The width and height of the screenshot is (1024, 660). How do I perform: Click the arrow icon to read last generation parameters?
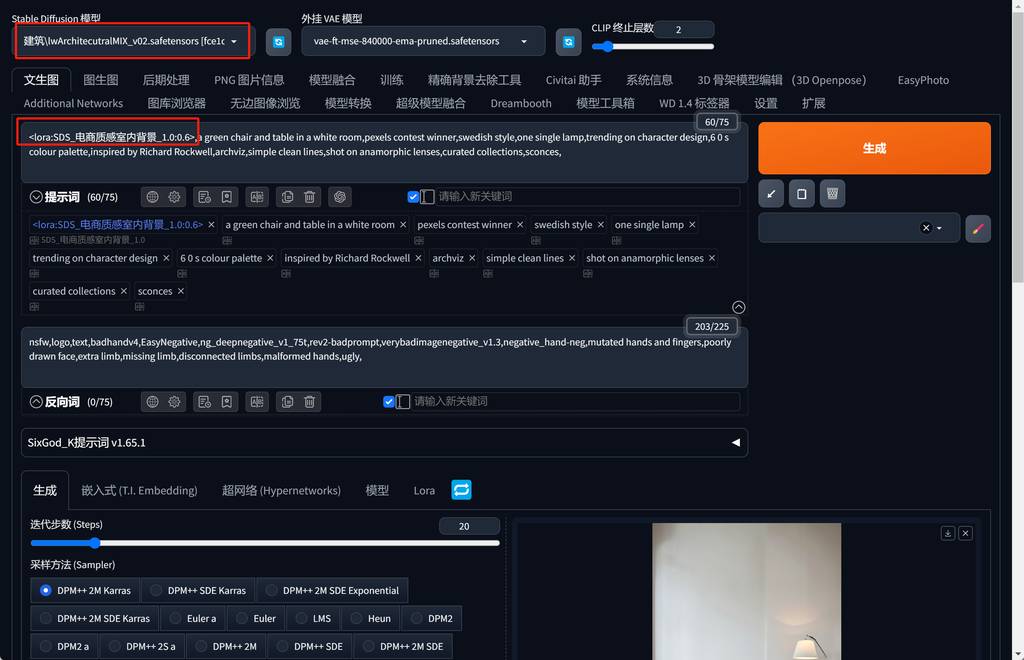(x=771, y=193)
